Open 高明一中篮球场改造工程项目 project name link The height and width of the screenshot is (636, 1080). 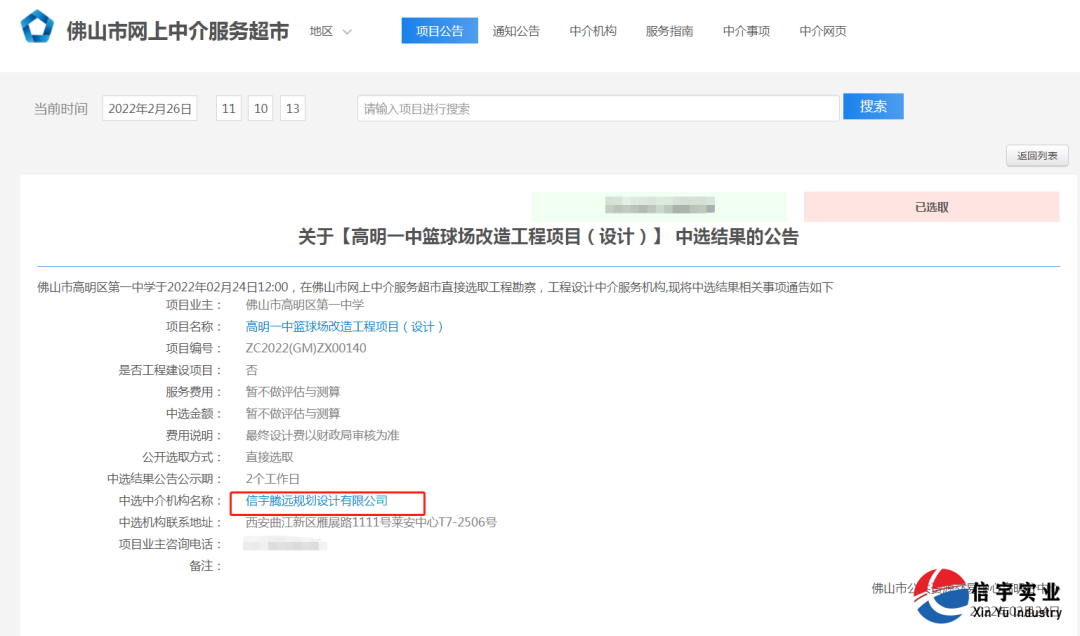click(344, 327)
